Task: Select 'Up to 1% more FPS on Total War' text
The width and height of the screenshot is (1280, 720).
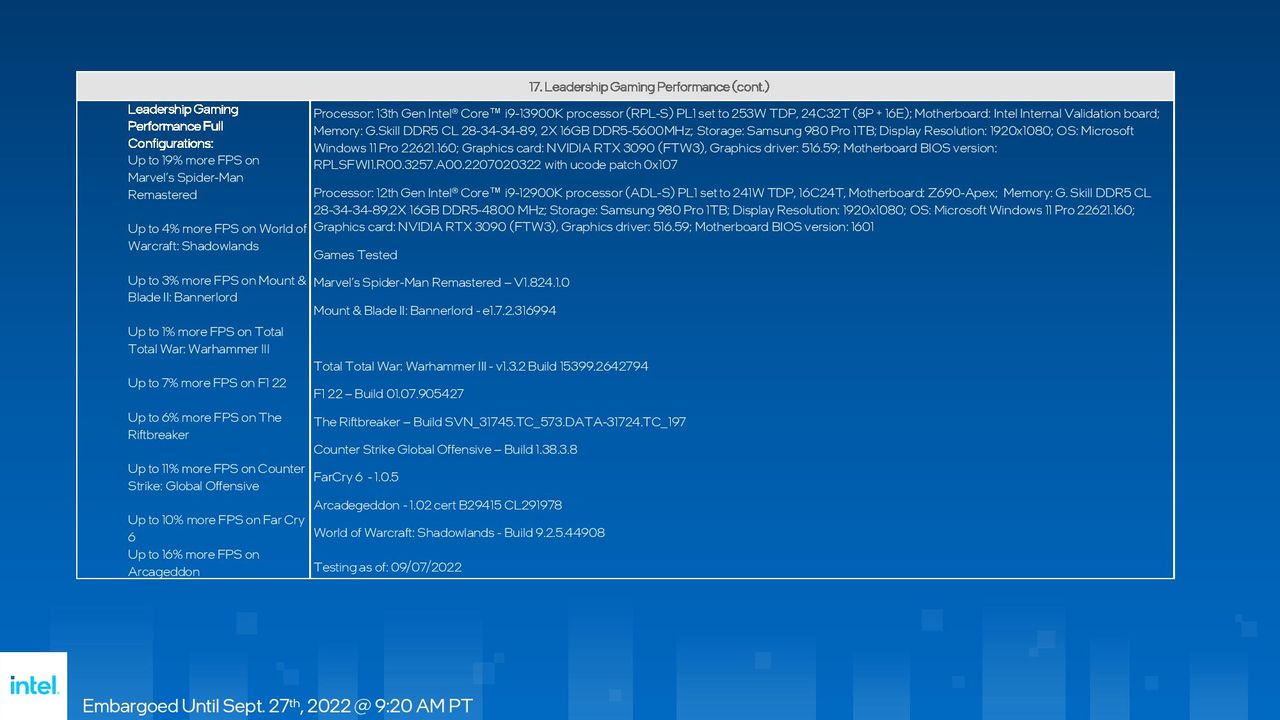Action: coord(205,340)
